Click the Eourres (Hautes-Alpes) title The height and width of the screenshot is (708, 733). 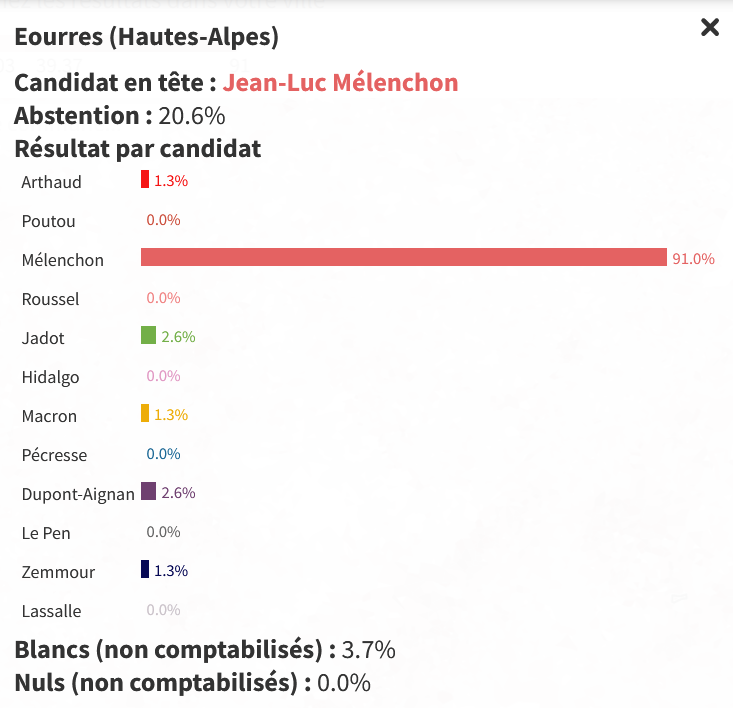146,37
